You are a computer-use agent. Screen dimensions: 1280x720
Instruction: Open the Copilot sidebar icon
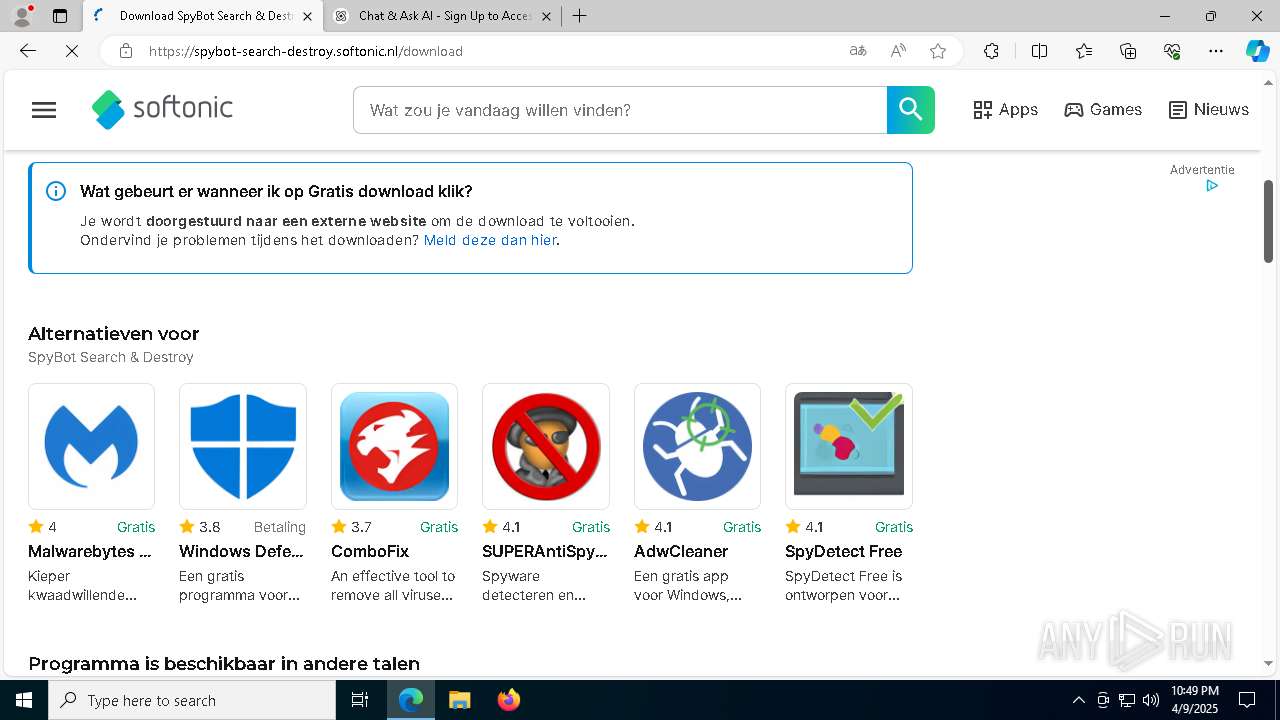[x=1257, y=51]
